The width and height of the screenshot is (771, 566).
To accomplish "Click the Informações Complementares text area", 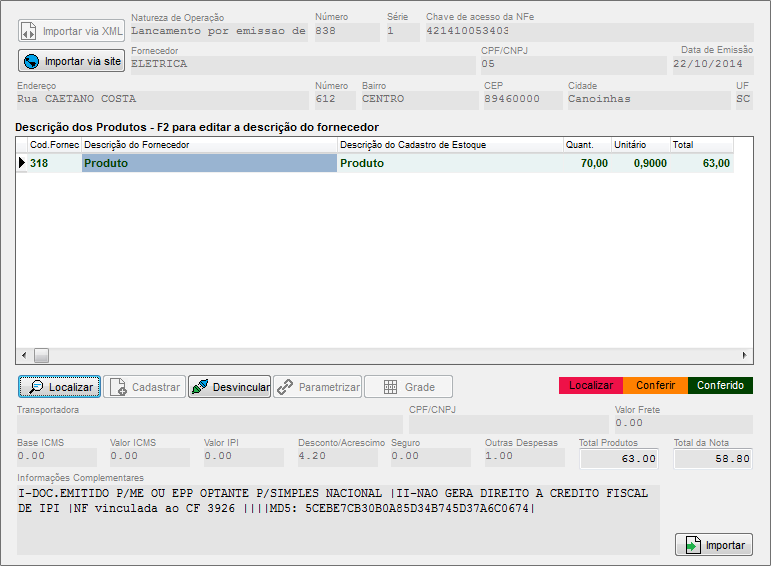I will pos(338,520).
